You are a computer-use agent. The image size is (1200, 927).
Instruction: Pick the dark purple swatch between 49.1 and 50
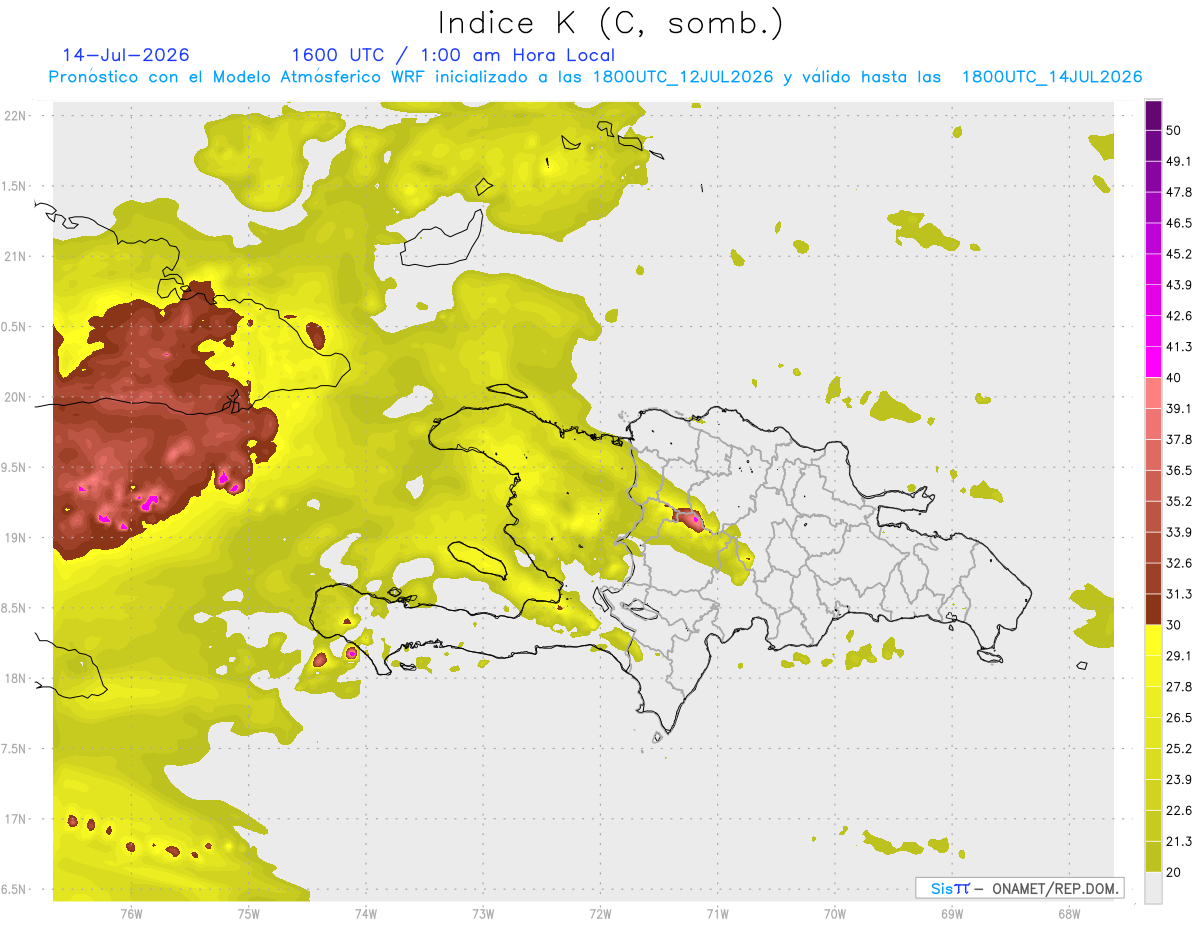1153,145
